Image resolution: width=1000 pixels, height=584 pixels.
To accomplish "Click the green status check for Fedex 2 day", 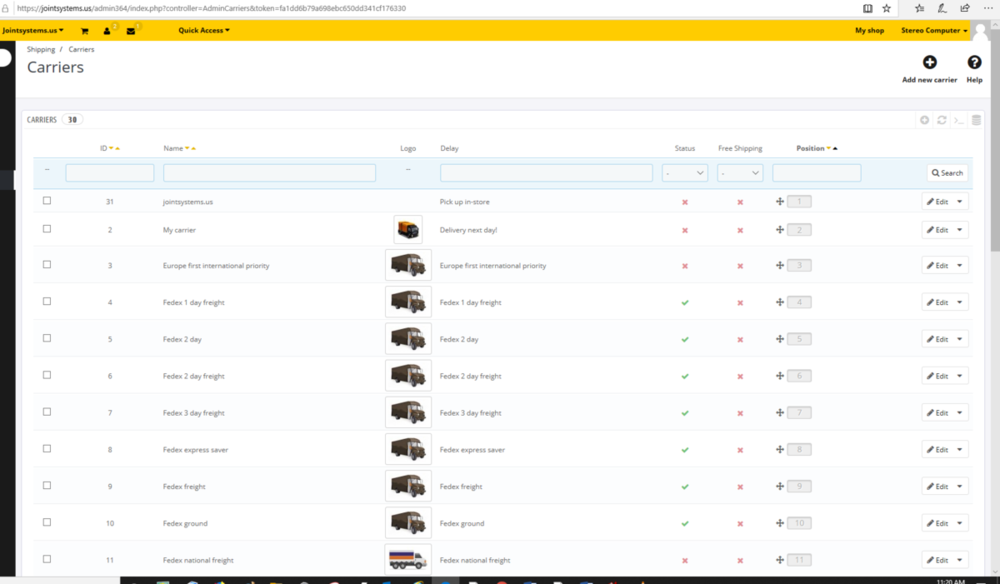I will tap(685, 339).
